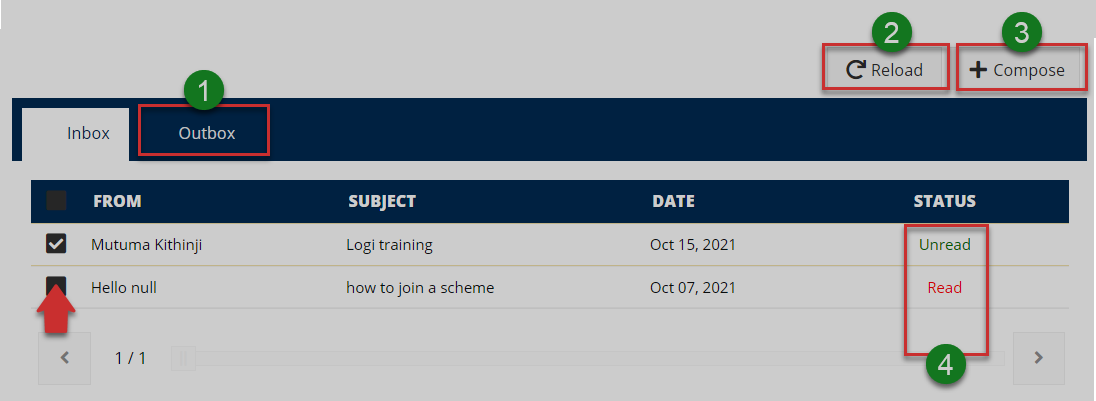
Task: Go to previous page arrow
Action: (x=64, y=358)
